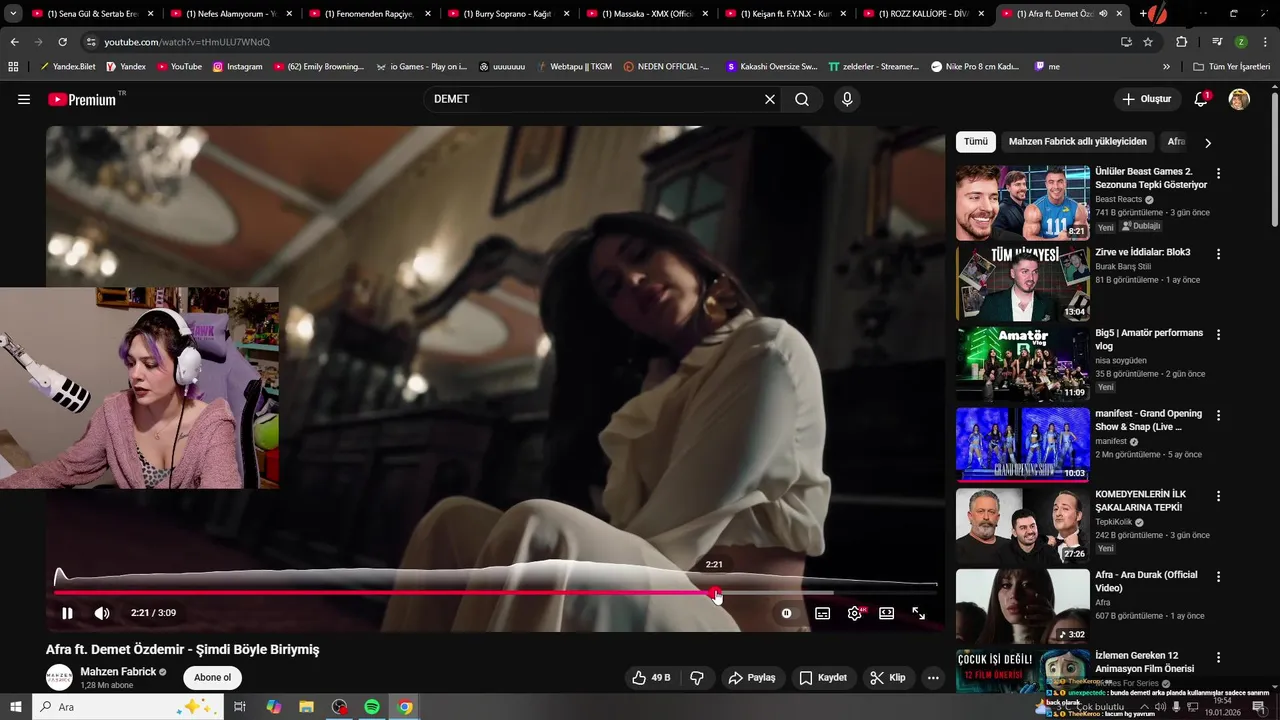Reload the page in Chrome

point(62,42)
